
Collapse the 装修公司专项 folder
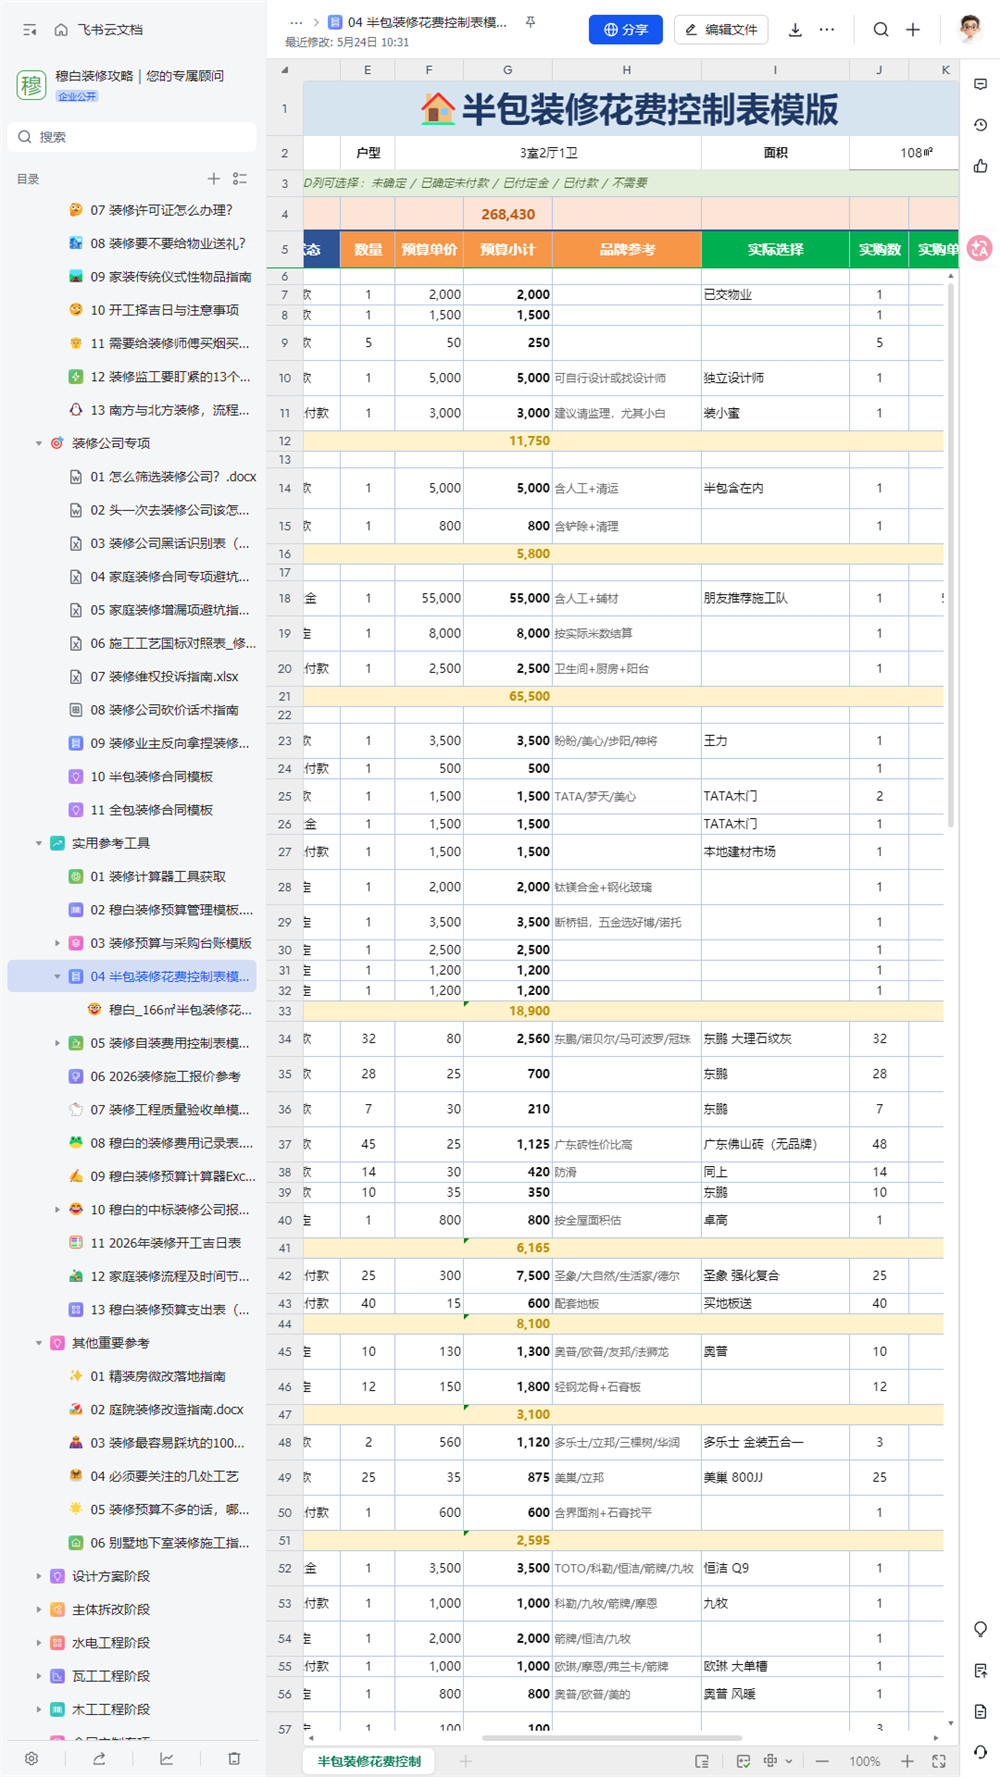click(x=39, y=443)
